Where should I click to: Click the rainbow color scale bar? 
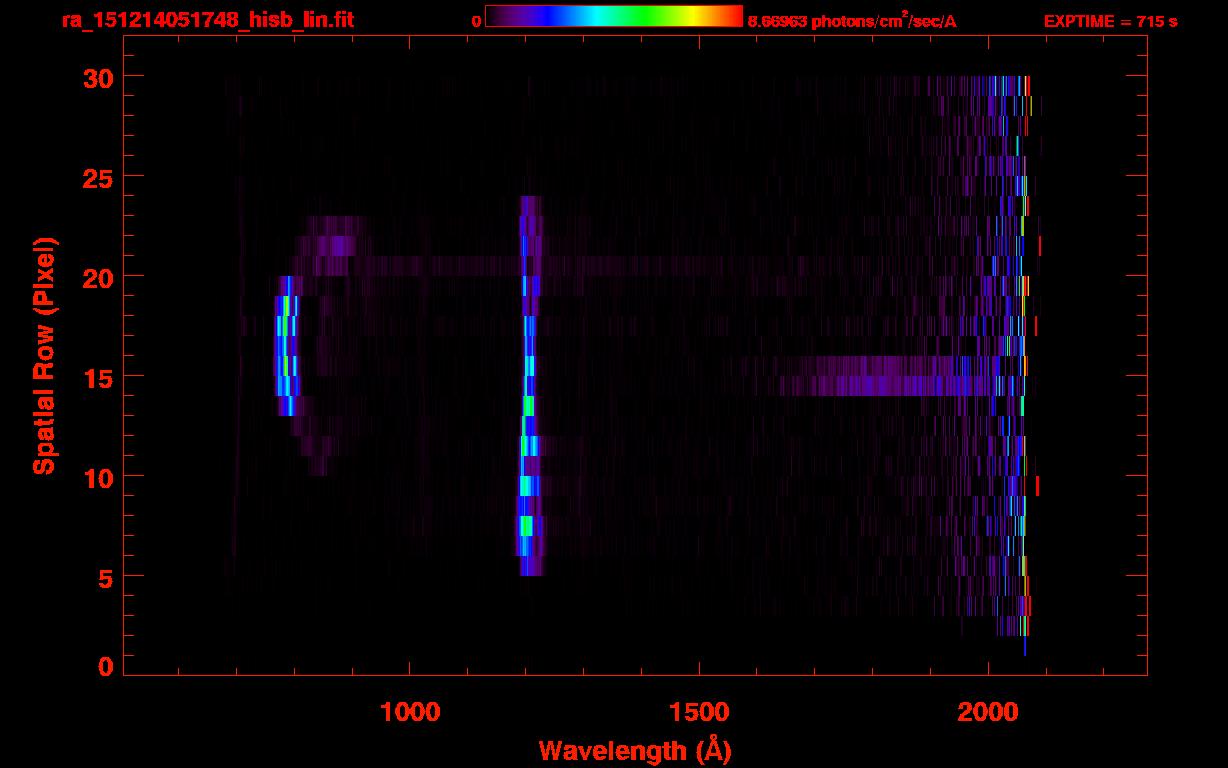tap(614, 16)
